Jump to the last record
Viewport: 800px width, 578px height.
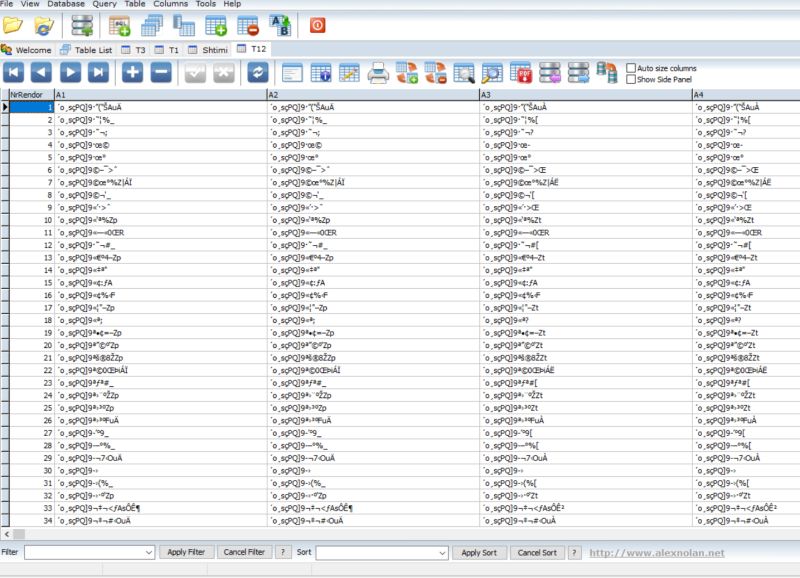(96, 71)
